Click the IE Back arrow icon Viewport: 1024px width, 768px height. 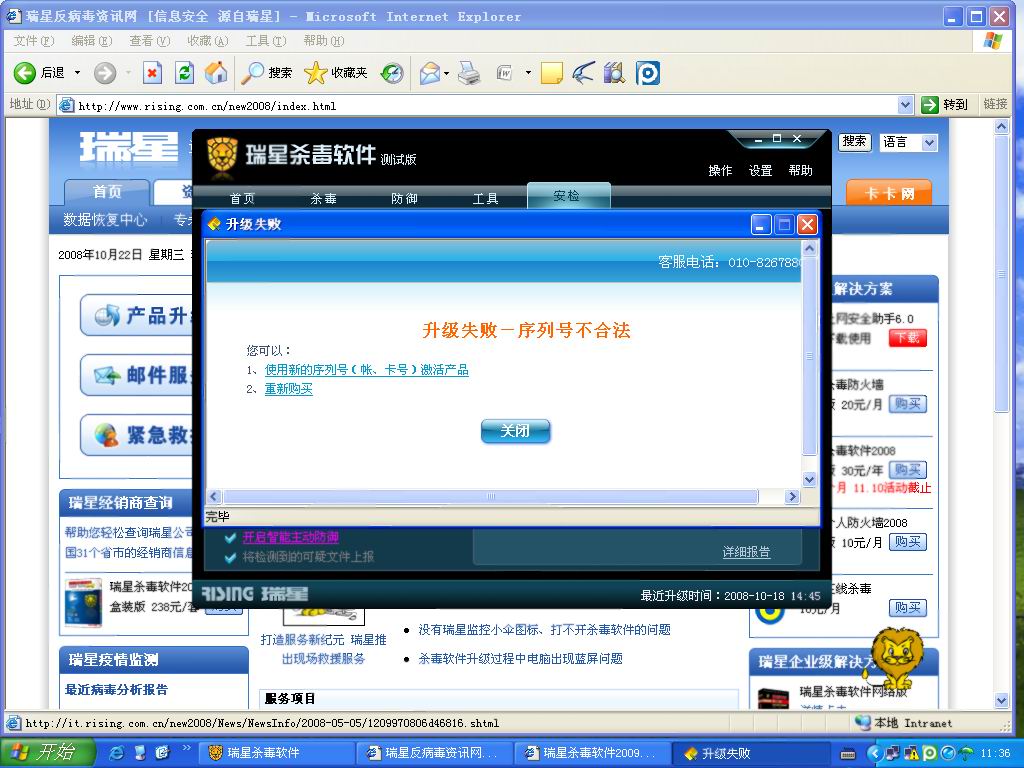pos(25,72)
